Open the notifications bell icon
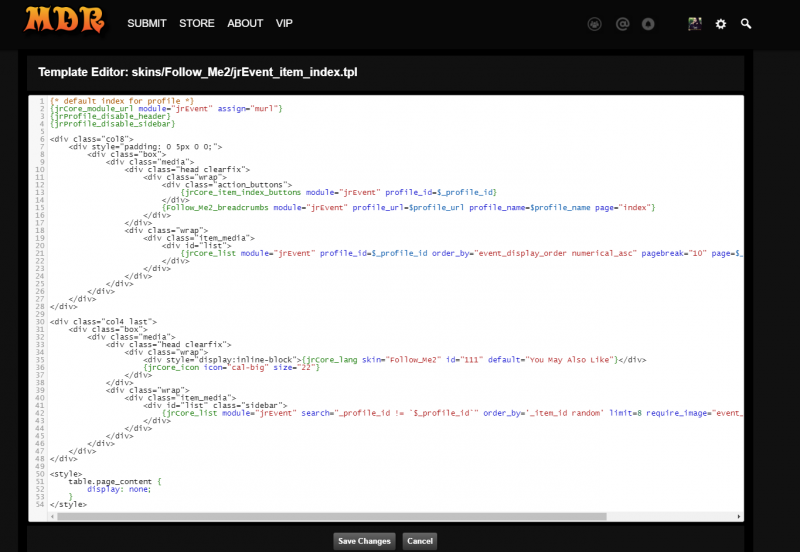This screenshot has width=800, height=552. [648, 23]
